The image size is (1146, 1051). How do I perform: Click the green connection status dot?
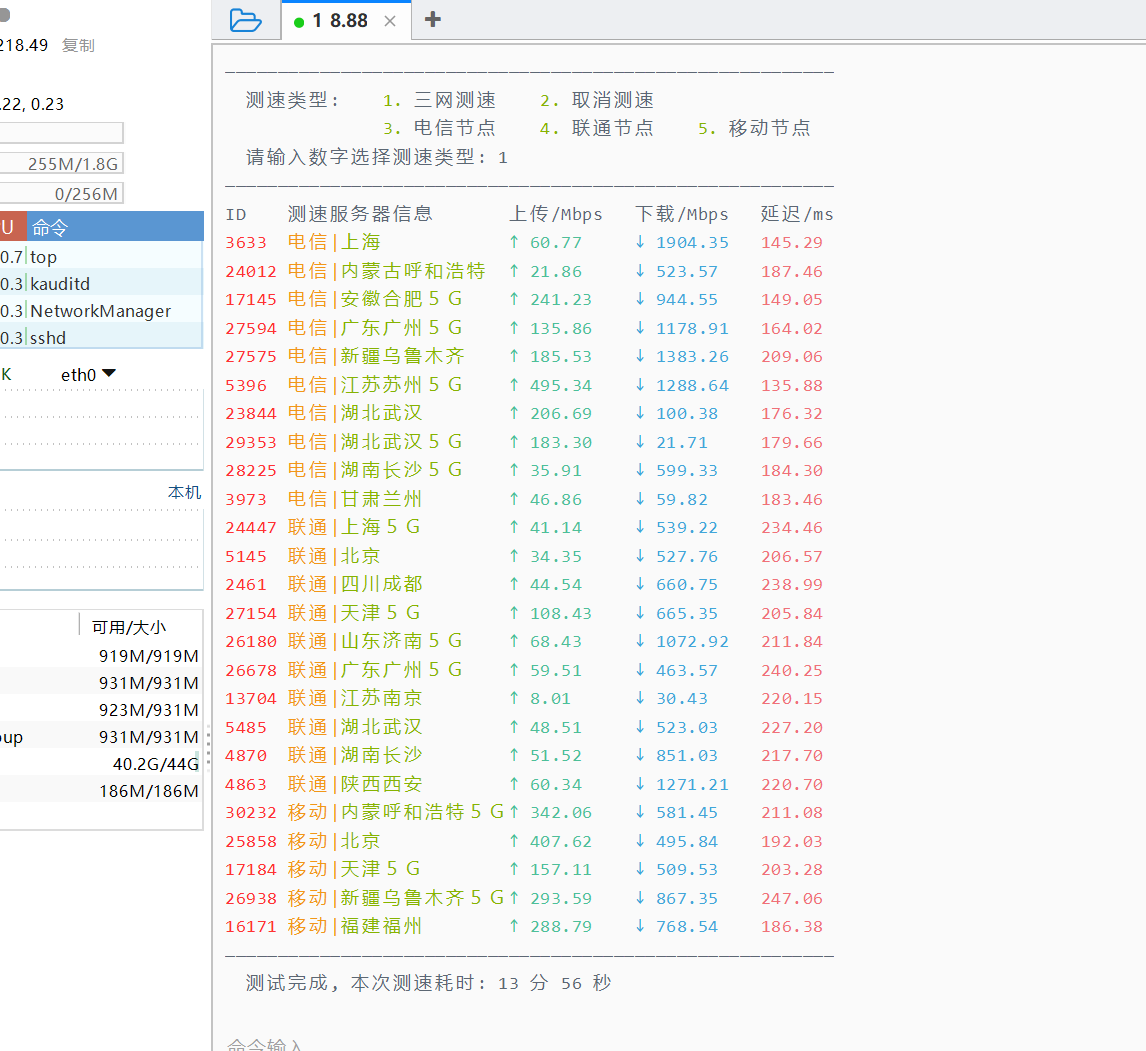[x=298, y=22]
